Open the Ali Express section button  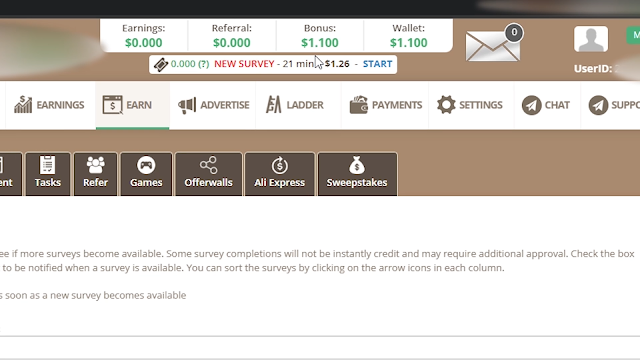pos(280,174)
